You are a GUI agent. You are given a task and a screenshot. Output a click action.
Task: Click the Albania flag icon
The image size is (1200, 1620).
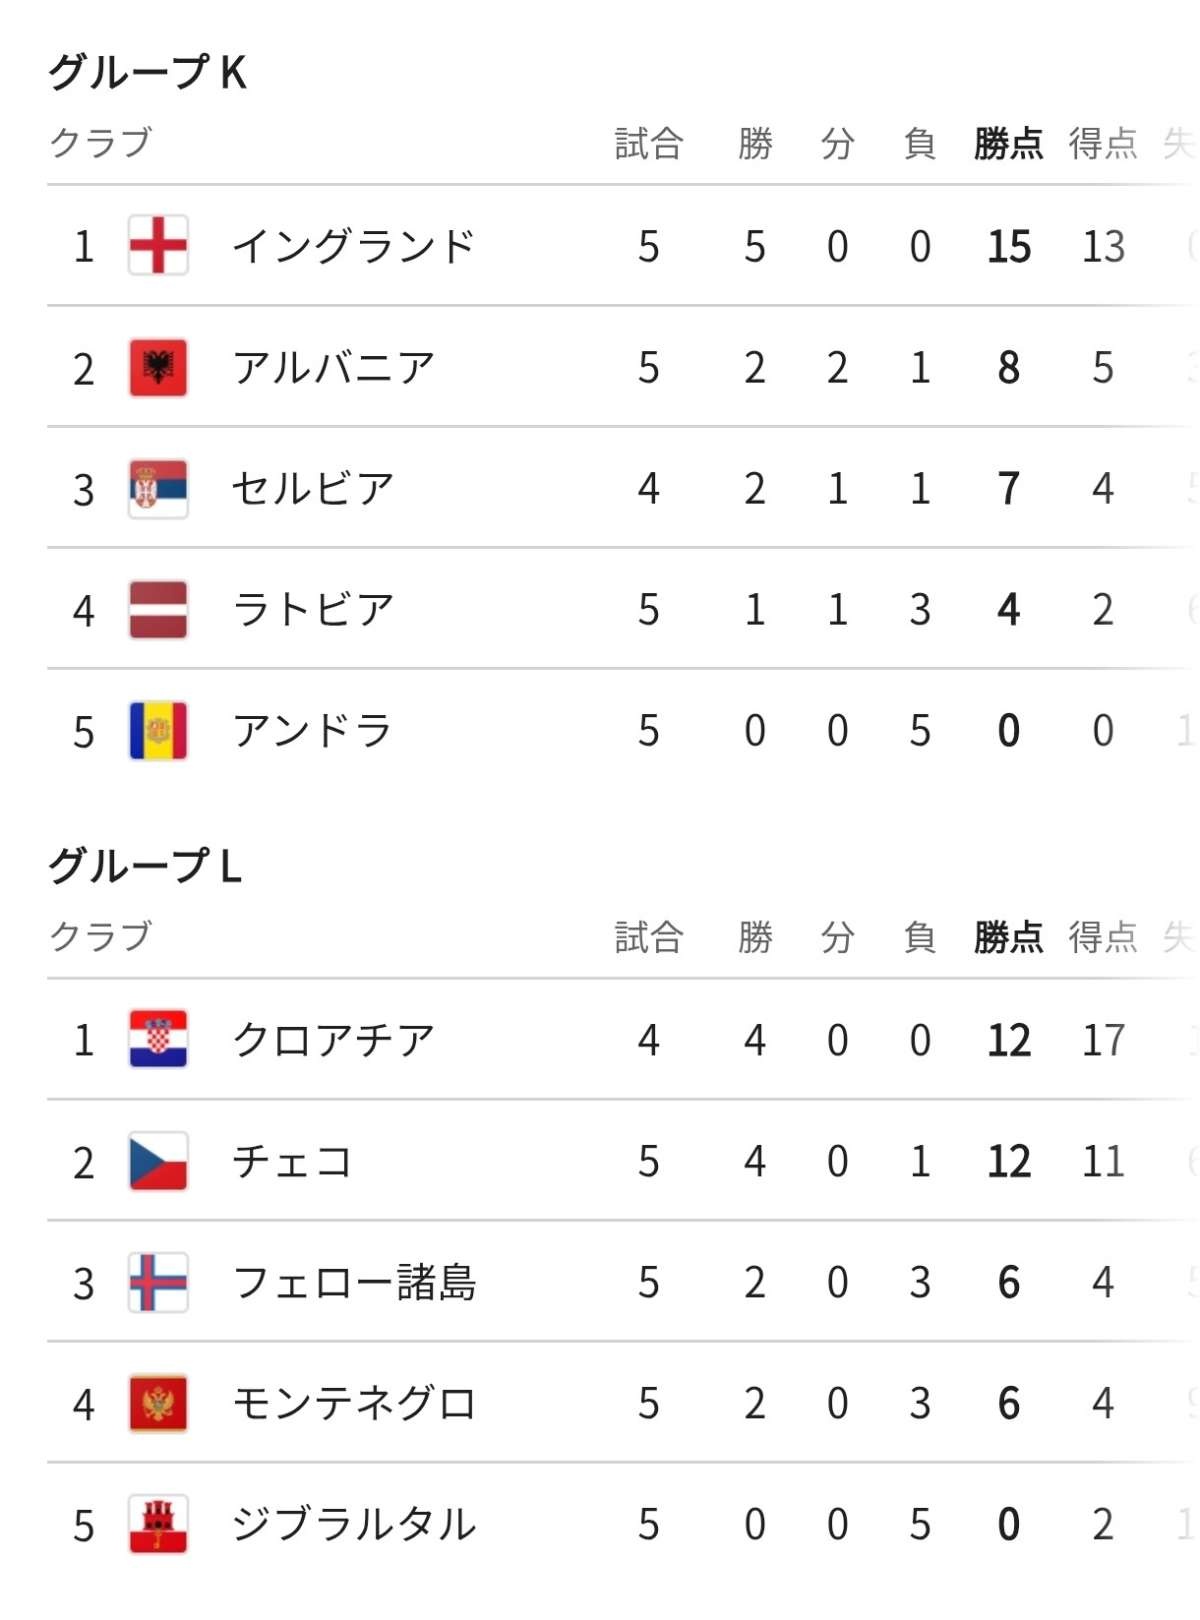point(158,367)
